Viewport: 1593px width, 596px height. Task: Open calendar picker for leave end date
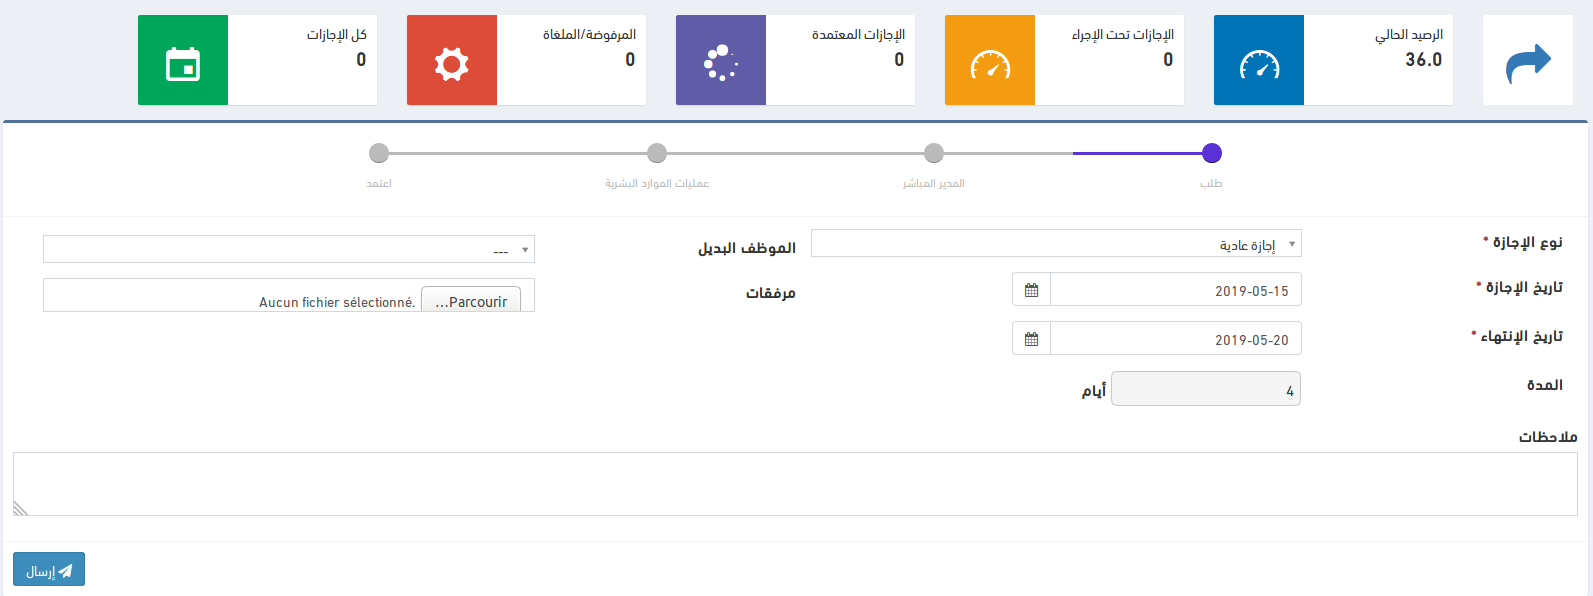click(1031, 339)
